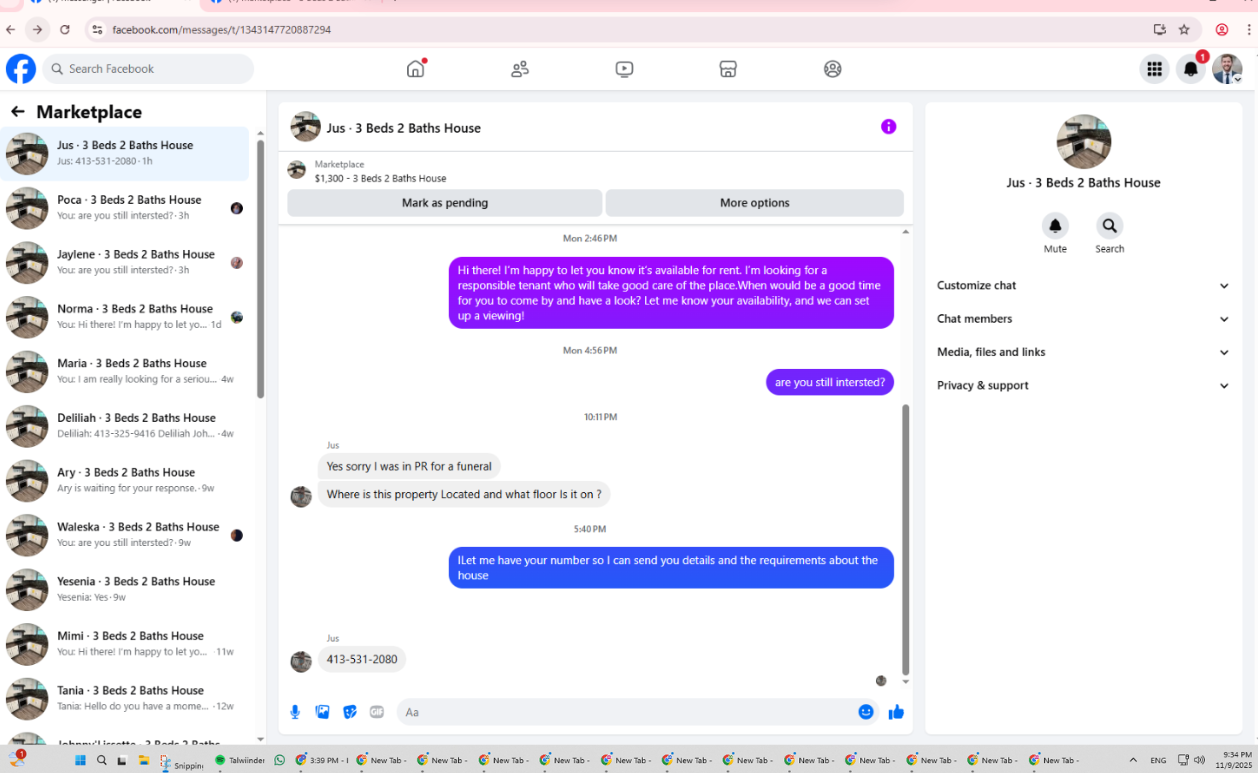Expand Media, files and links section
1258x773 pixels.
coord(1083,352)
